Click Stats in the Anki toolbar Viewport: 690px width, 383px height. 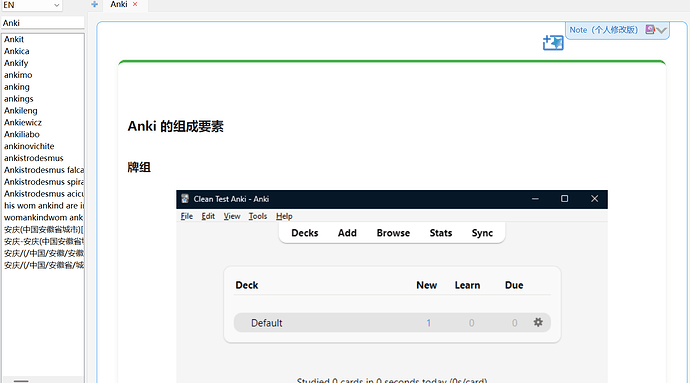441,233
